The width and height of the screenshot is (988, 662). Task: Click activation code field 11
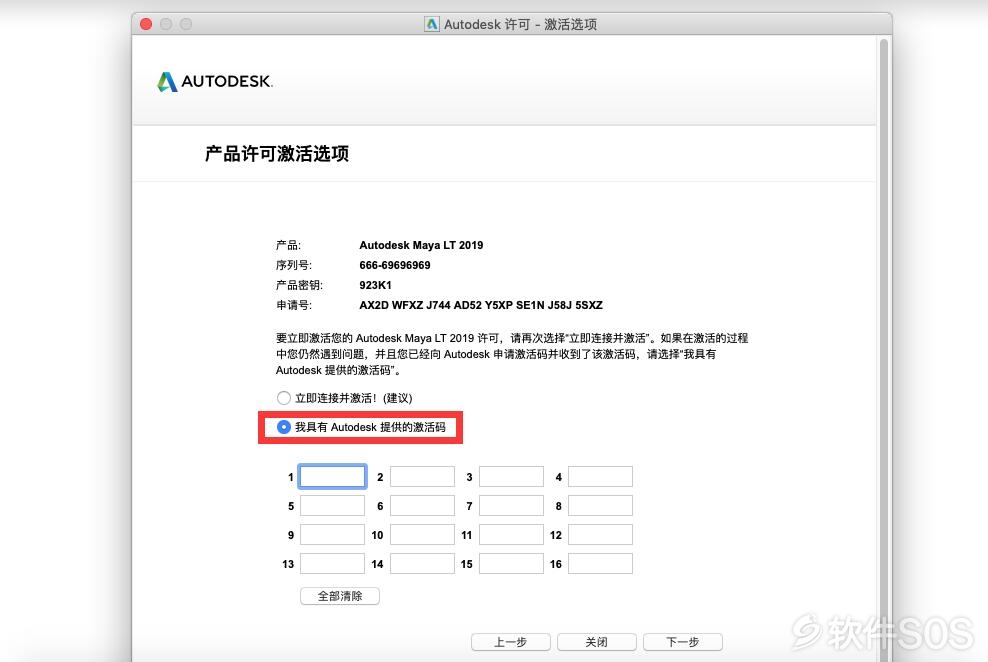pyautogui.click(x=511, y=535)
